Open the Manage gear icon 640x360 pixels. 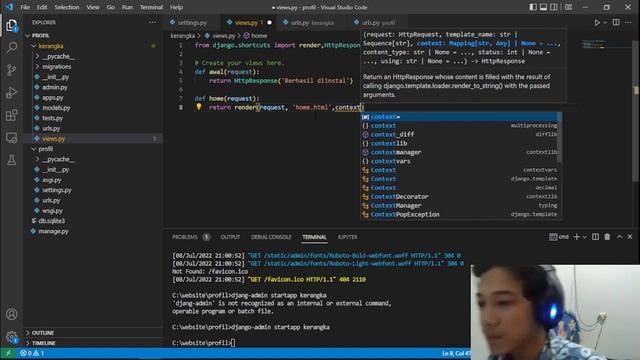tap(11, 336)
